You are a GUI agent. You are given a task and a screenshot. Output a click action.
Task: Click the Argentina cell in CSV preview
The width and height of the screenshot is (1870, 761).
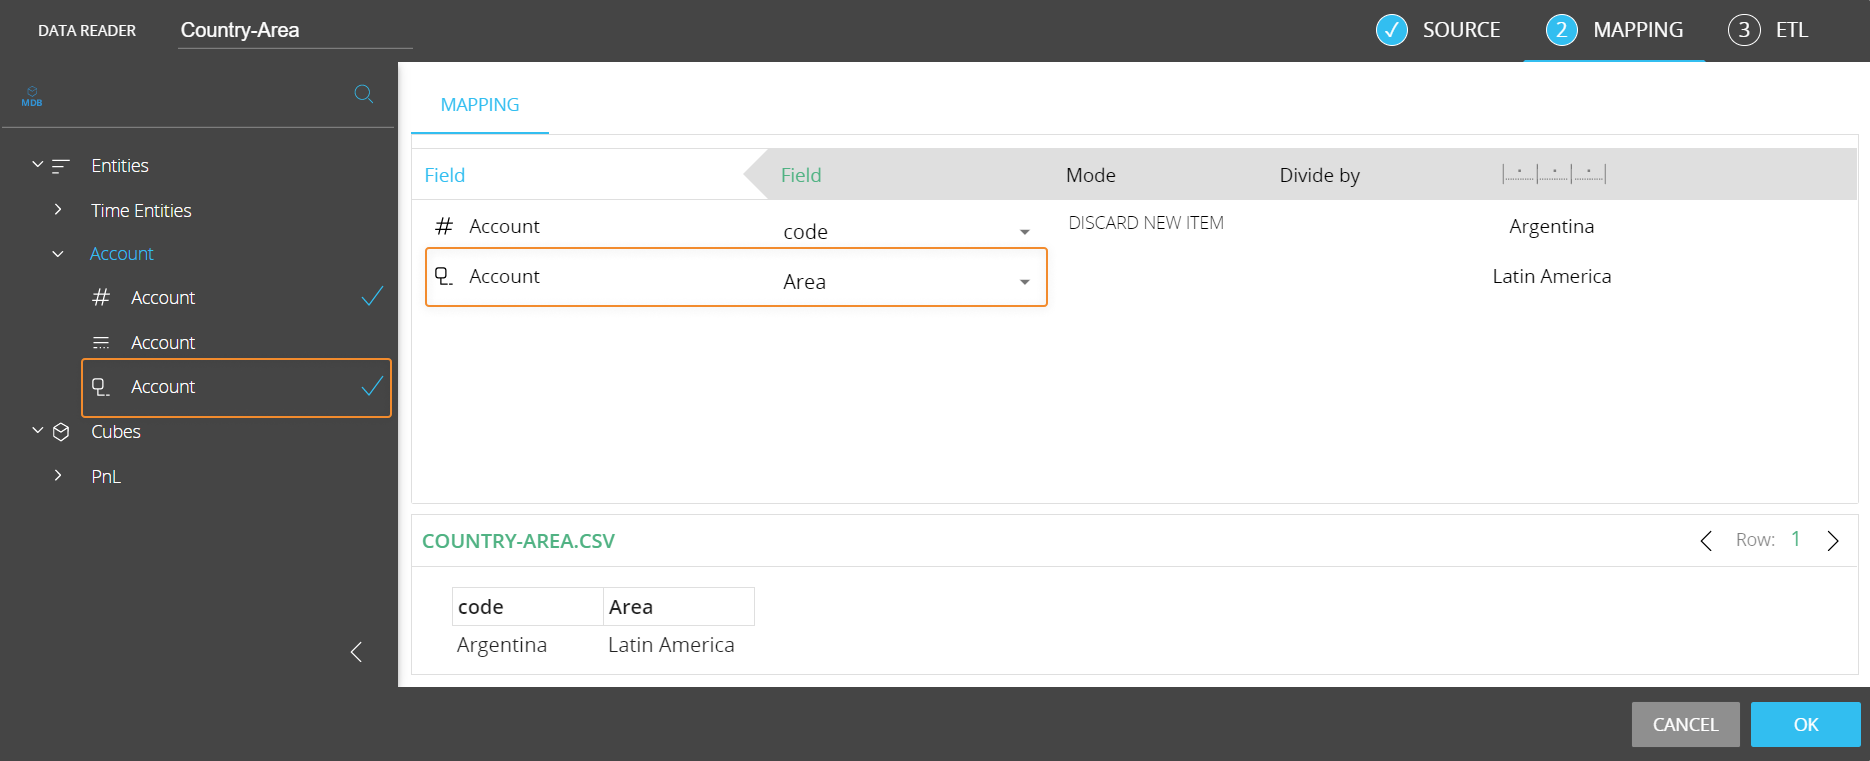click(502, 645)
